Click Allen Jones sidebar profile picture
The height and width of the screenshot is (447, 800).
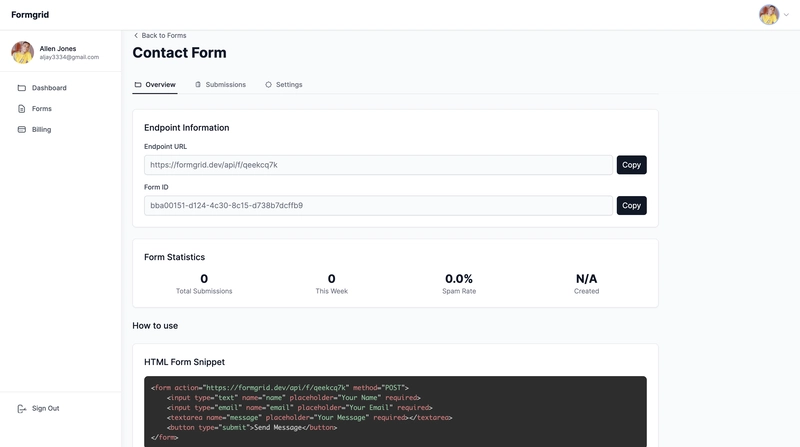coord(22,52)
